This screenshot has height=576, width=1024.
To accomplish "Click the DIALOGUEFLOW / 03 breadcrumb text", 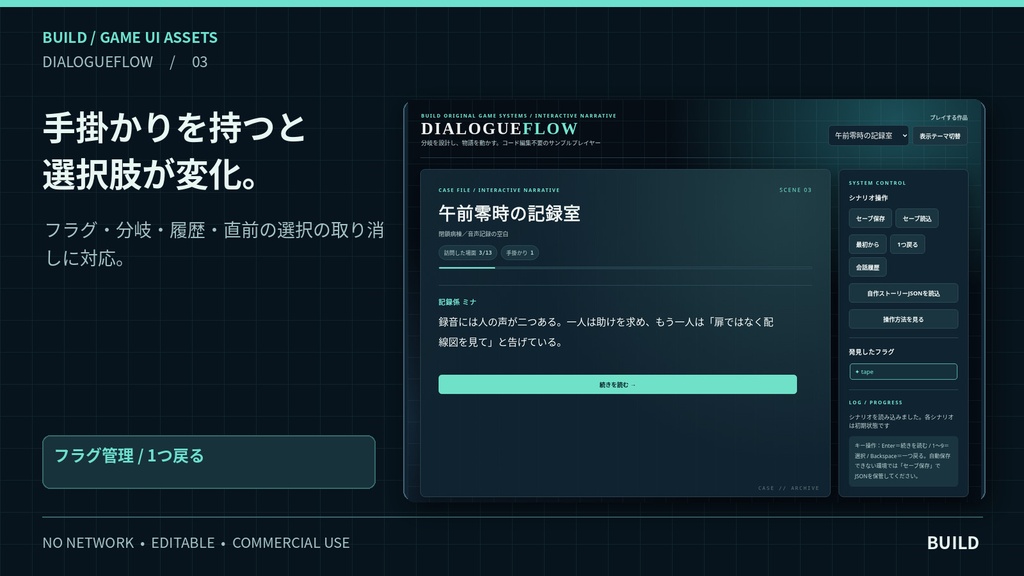I will pyautogui.click(x=125, y=62).
